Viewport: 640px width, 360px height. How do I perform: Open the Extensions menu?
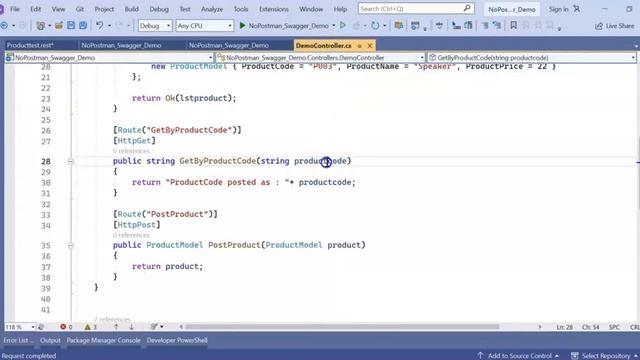tap(273, 9)
